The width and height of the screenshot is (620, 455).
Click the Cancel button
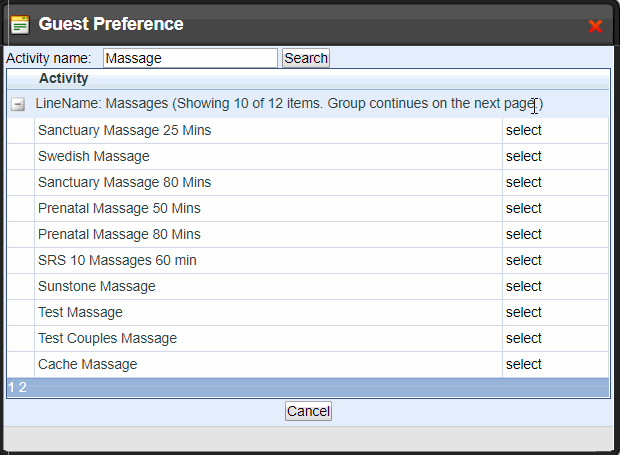(x=308, y=411)
